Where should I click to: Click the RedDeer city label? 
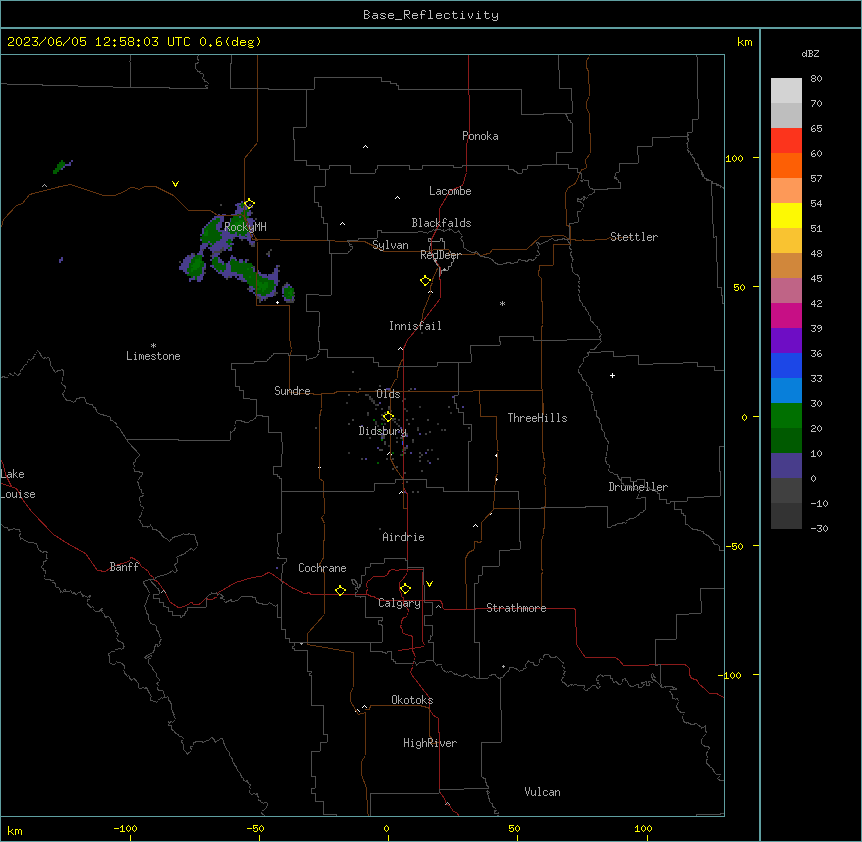click(440, 255)
